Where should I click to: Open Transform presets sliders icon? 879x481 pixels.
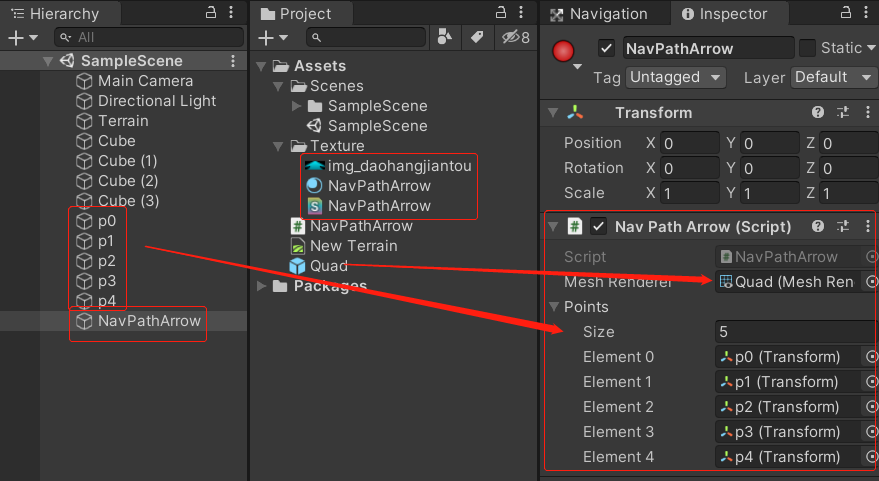coord(842,113)
